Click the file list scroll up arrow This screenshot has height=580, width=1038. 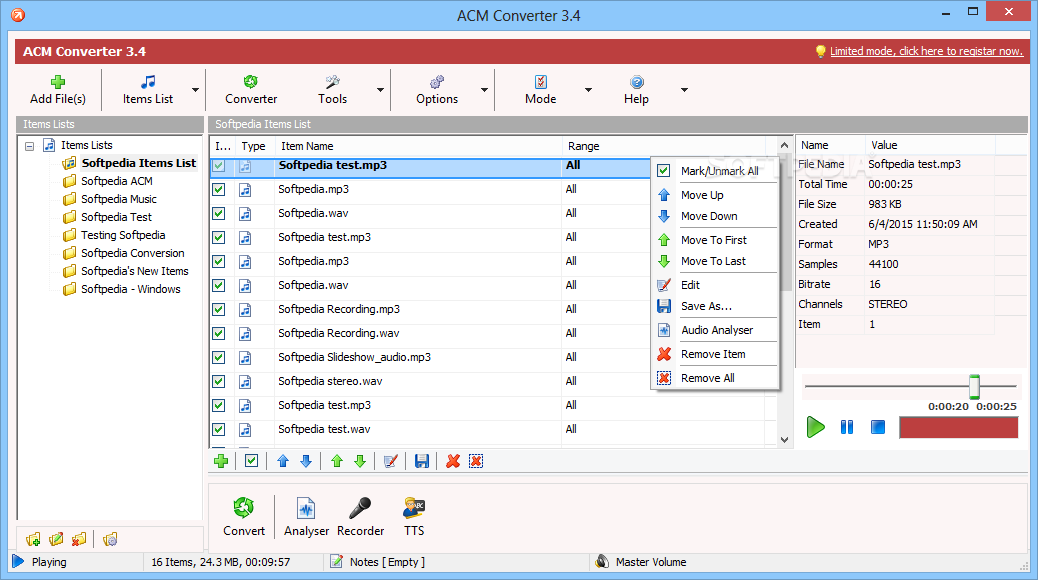point(784,145)
